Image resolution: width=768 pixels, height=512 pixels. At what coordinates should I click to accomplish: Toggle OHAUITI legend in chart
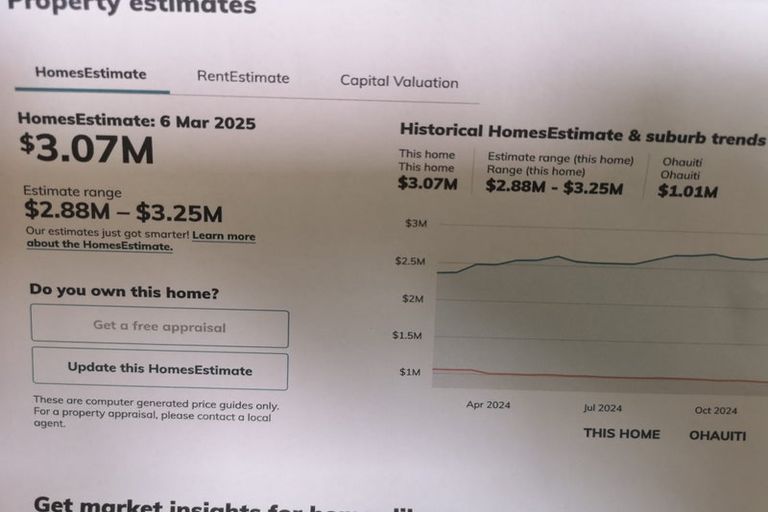[717, 435]
